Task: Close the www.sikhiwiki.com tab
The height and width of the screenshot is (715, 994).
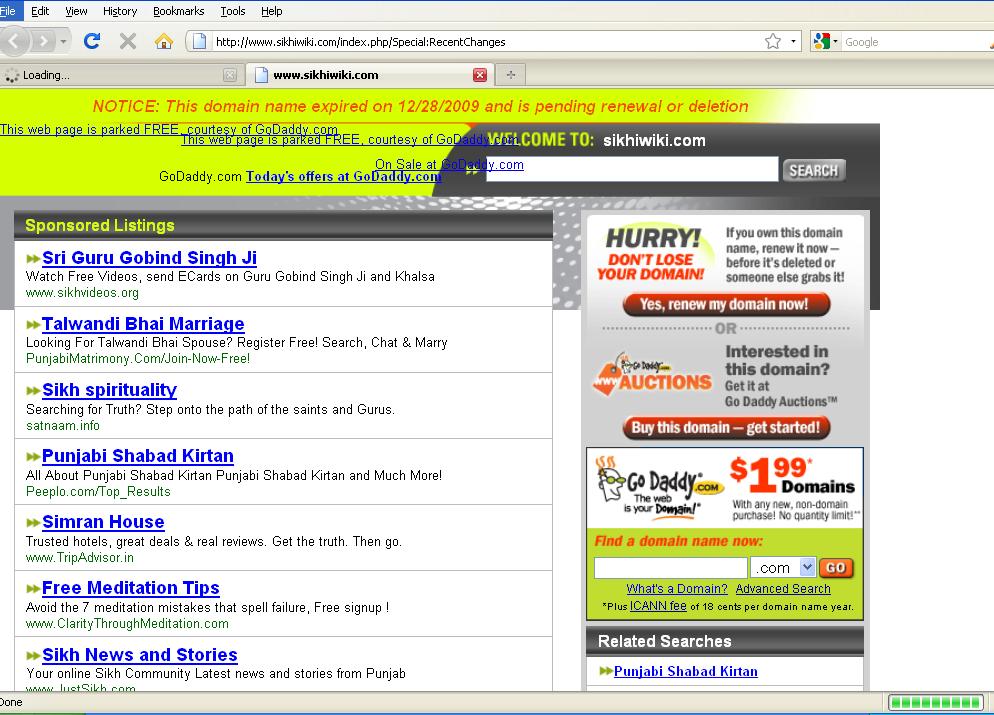Action: pyautogui.click(x=480, y=75)
